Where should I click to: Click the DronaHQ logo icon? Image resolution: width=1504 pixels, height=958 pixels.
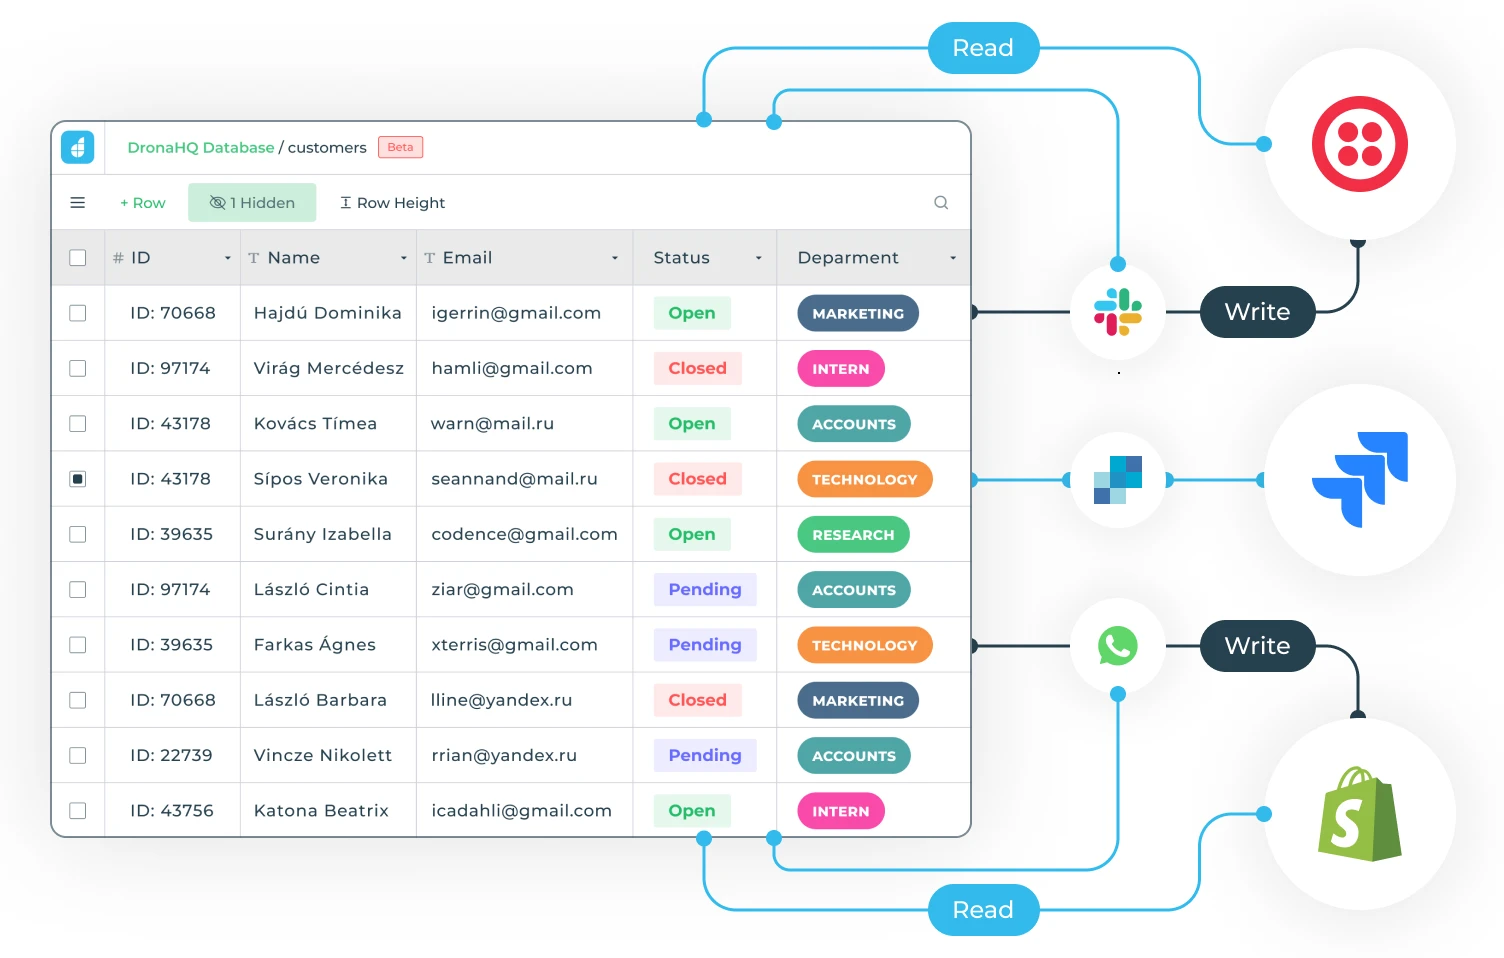tap(77, 147)
